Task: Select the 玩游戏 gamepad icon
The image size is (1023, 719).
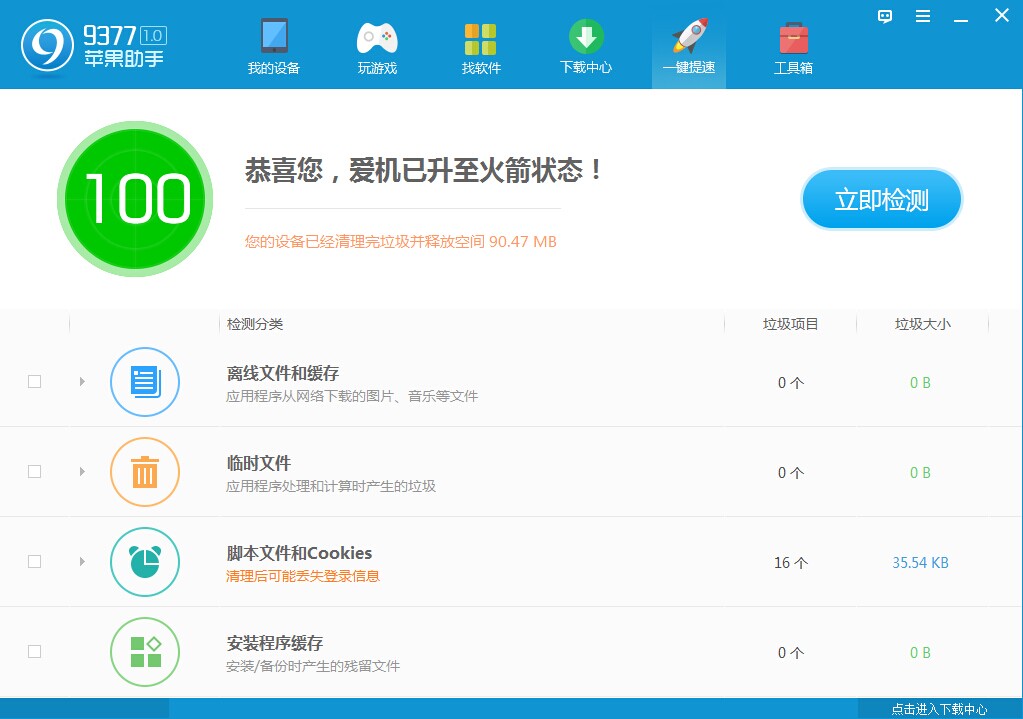Action: tap(377, 45)
